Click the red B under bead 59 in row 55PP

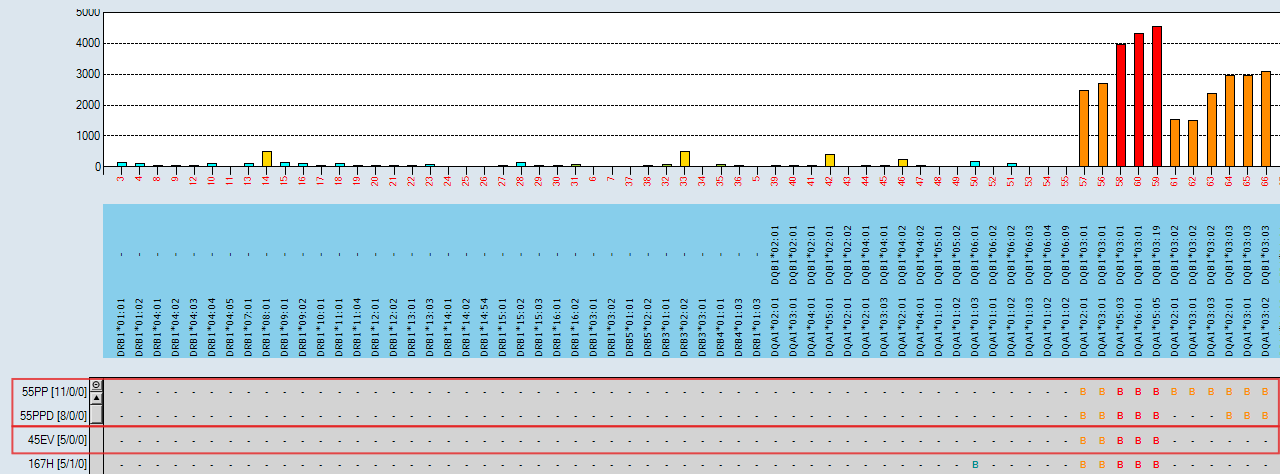[1157, 392]
